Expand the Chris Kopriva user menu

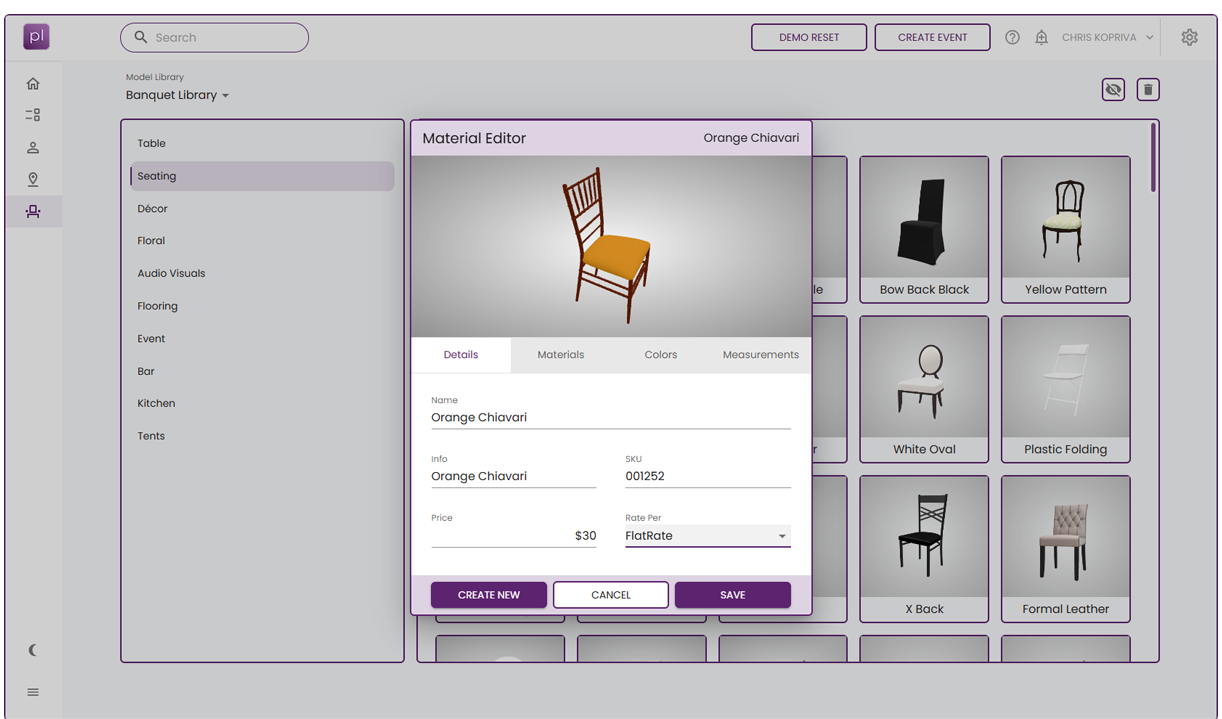click(1107, 38)
